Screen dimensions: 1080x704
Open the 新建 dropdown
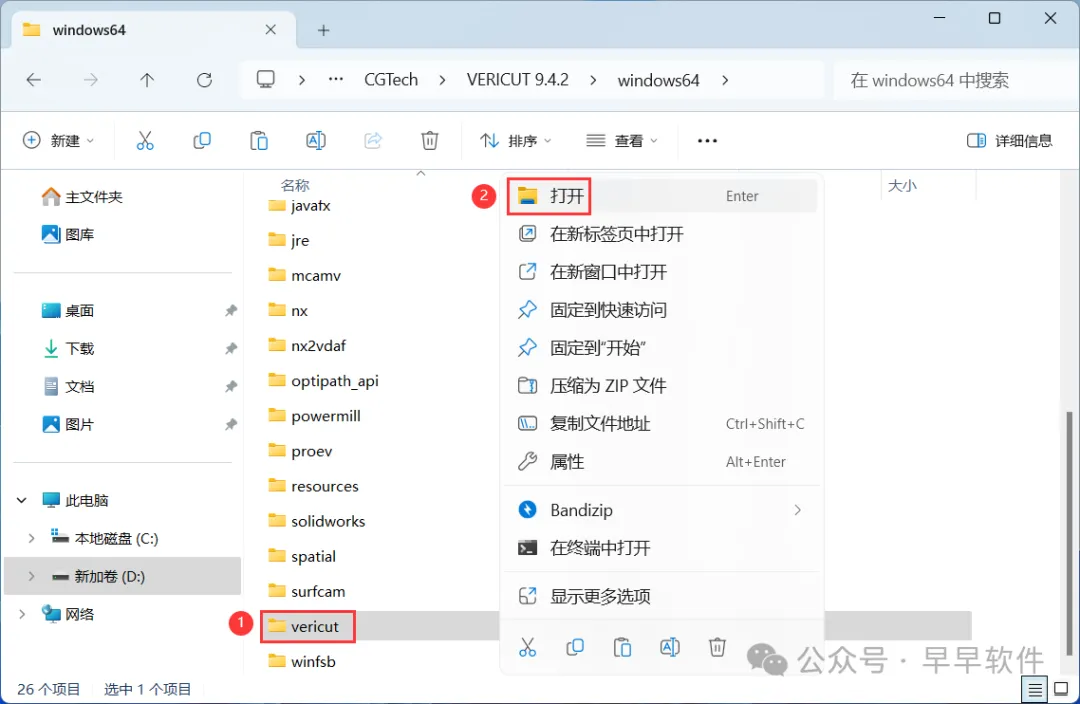click(59, 141)
